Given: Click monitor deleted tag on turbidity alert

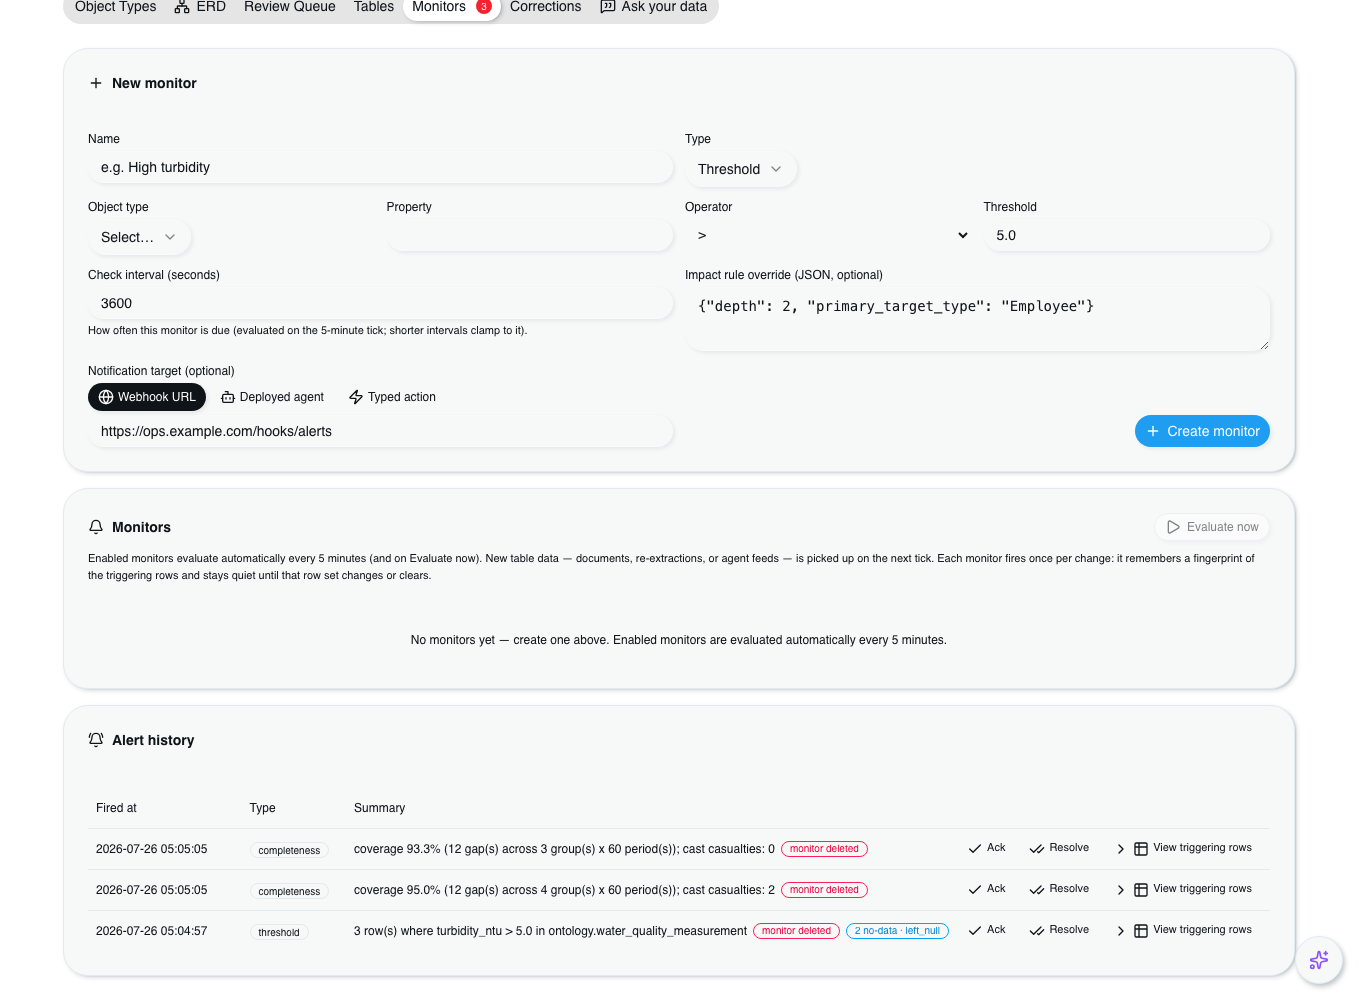Looking at the screenshot, I should [x=796, y=931].
